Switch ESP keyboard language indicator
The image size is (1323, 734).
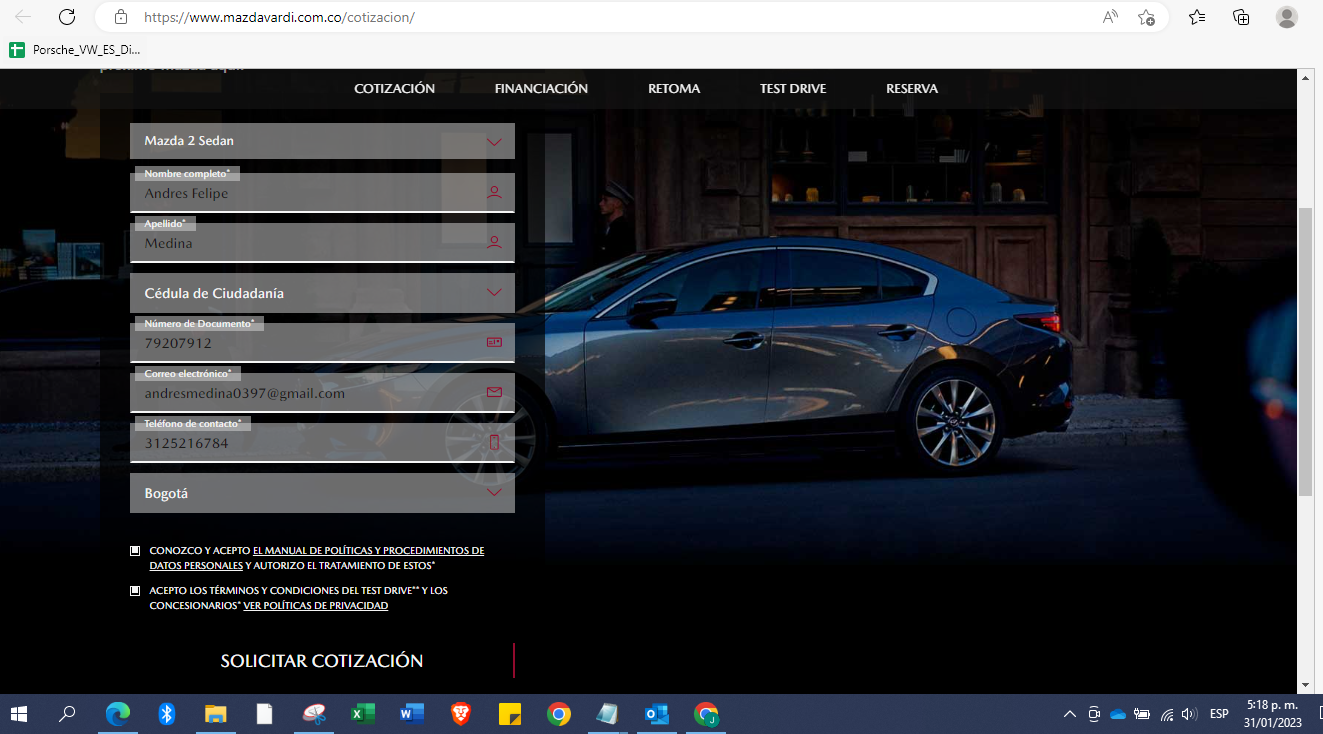pyautogui.click(x=1219, y=714)
